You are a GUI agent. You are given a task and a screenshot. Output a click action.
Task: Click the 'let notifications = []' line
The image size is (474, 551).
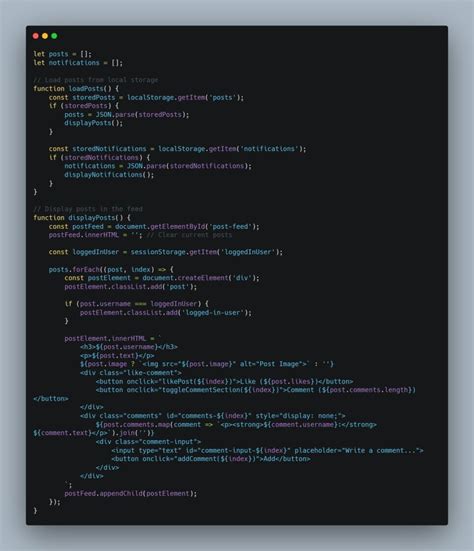pyautogui.click(x=78, y=63)
